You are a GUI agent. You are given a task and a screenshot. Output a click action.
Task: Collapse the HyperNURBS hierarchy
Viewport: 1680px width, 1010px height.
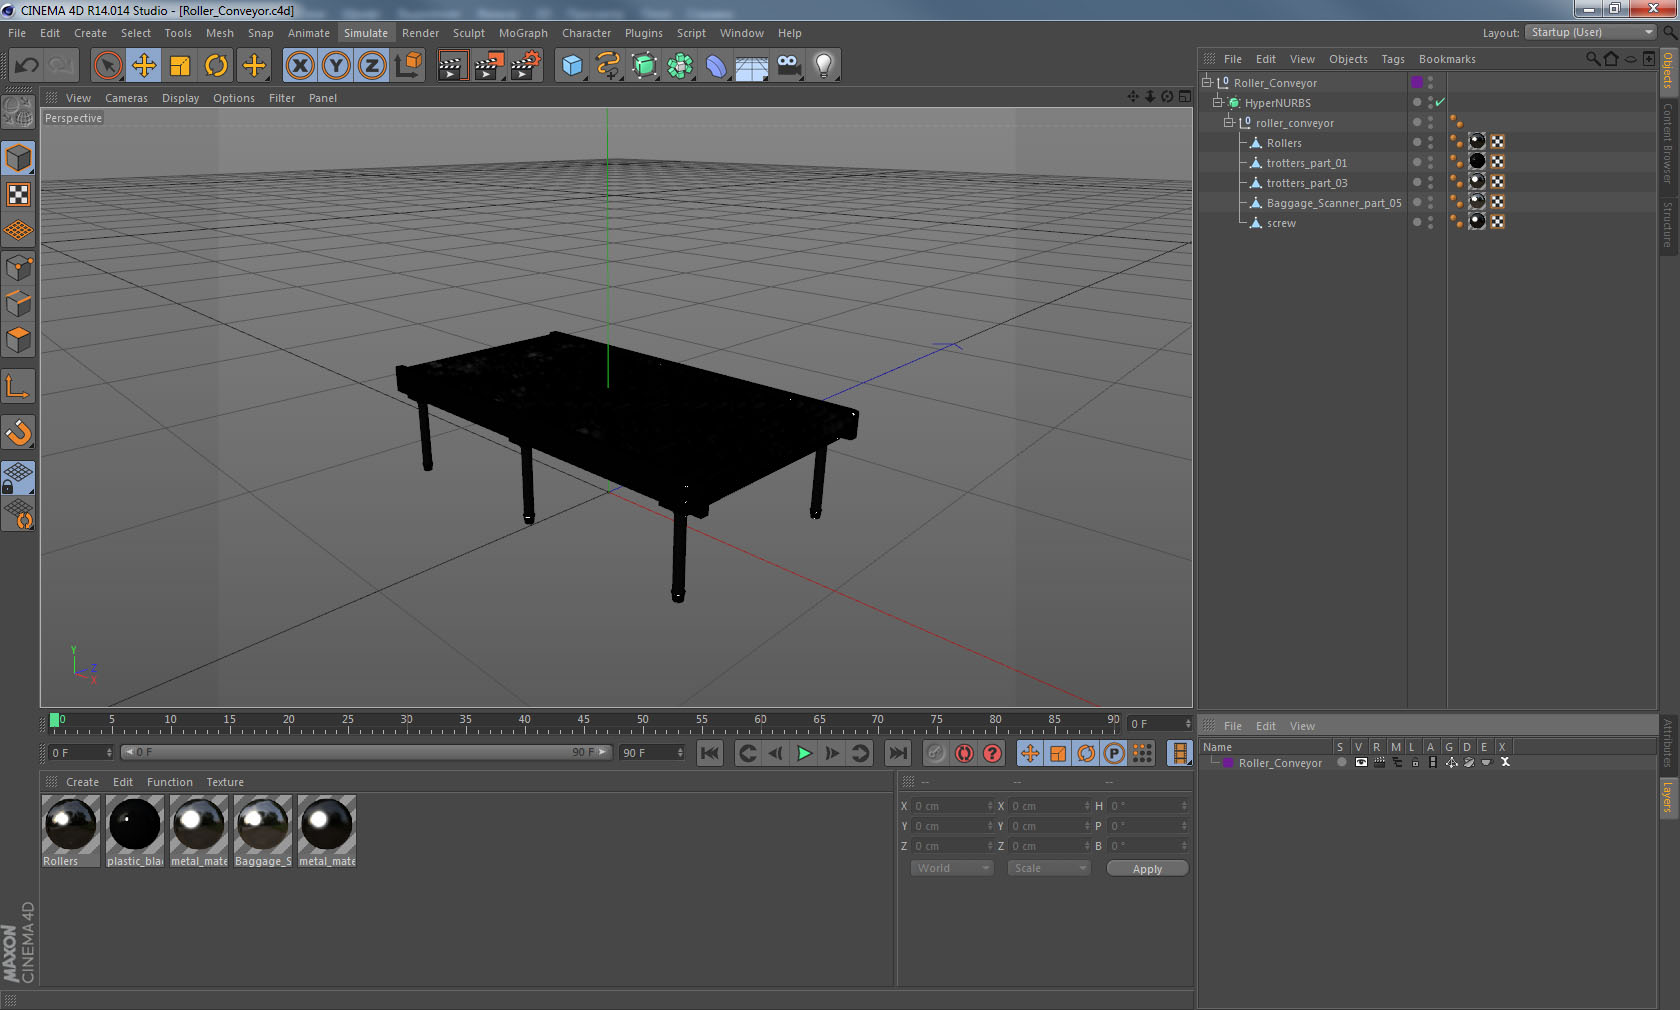pyautogui.click(x=1218, y=103)
